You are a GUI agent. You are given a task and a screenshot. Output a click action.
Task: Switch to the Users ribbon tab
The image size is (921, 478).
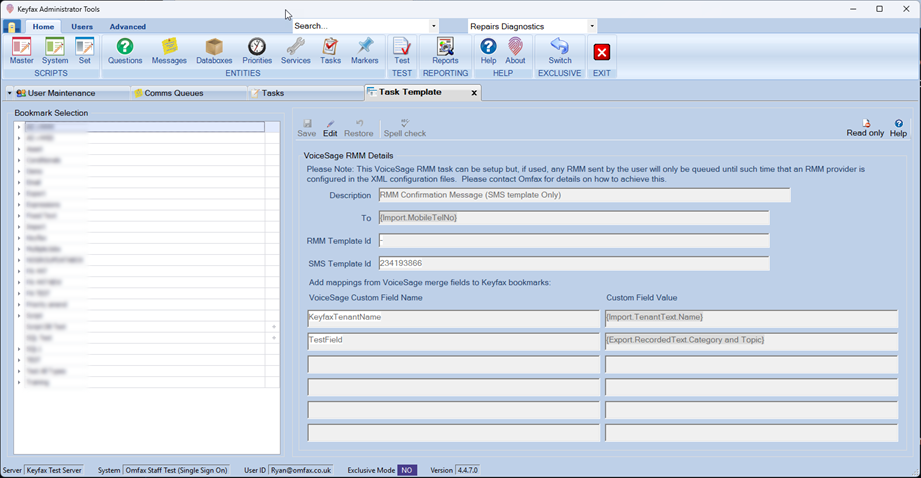point(82,27)
